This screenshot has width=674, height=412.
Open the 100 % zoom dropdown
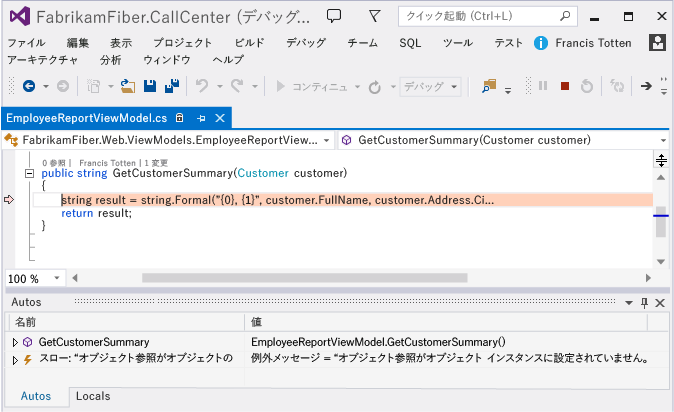[x=57, y=278]
